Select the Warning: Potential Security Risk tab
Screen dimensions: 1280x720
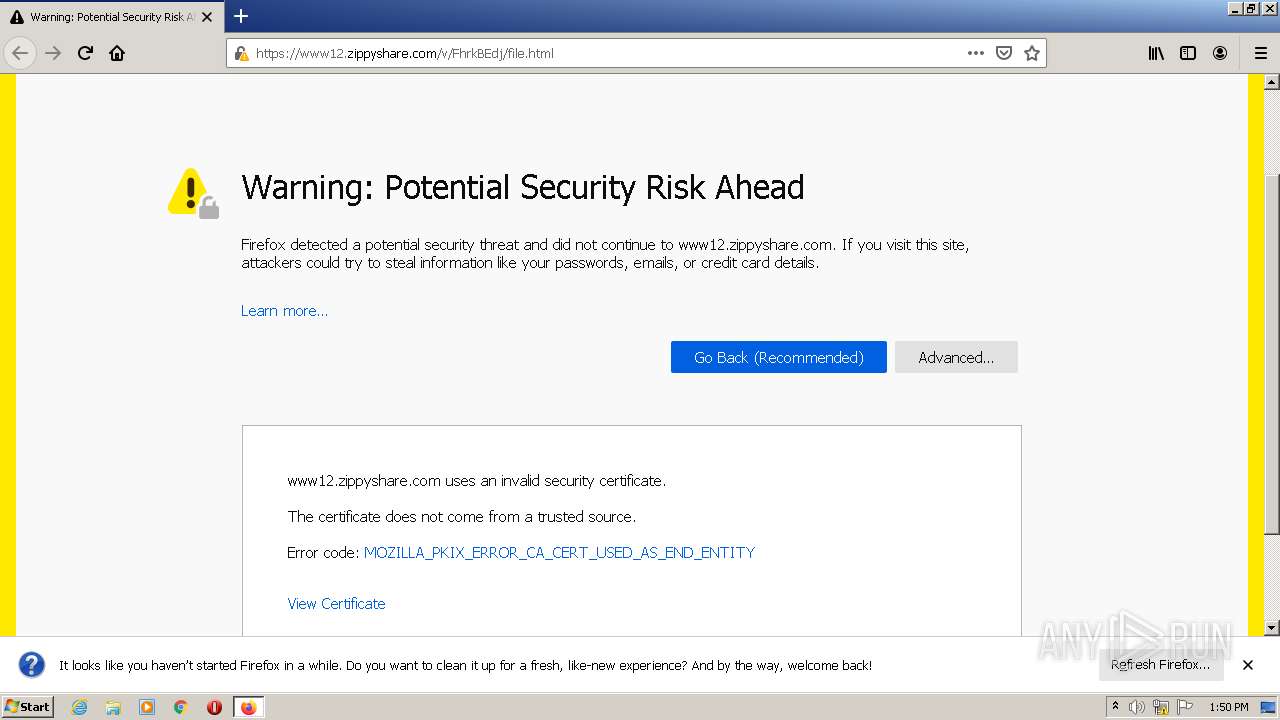click(110, 17)
